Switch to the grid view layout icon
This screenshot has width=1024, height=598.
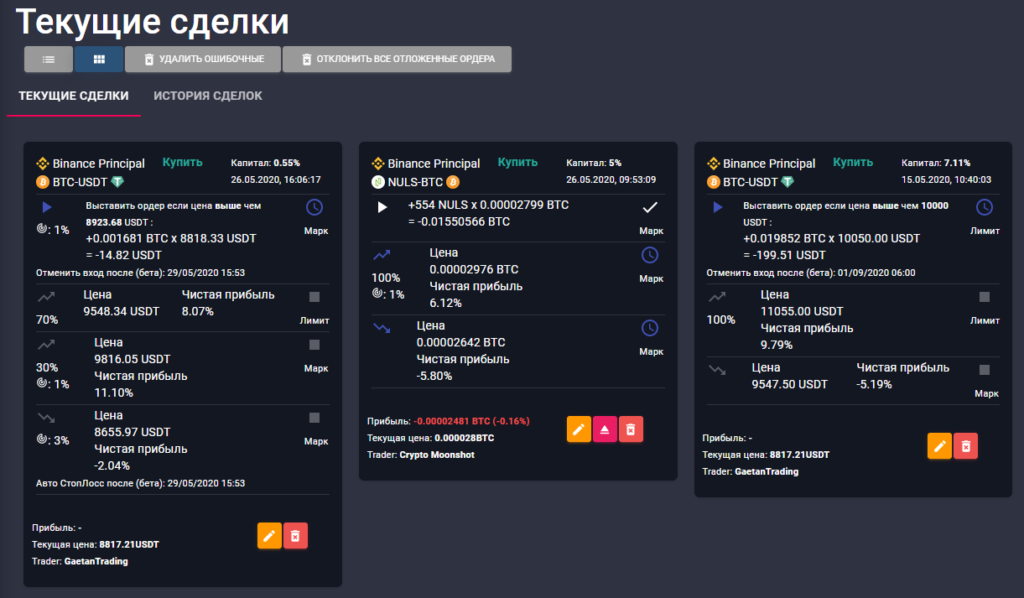point(98,59)
